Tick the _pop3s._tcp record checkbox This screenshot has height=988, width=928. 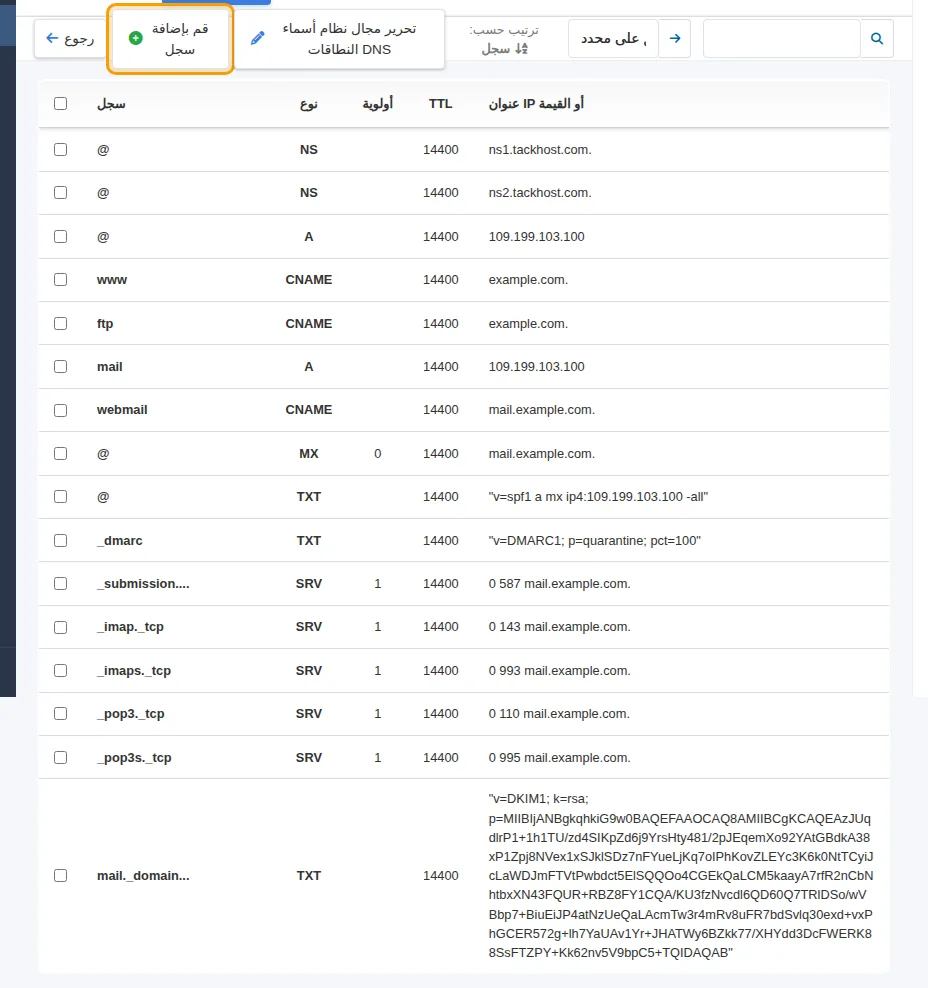tap(60, 757)
